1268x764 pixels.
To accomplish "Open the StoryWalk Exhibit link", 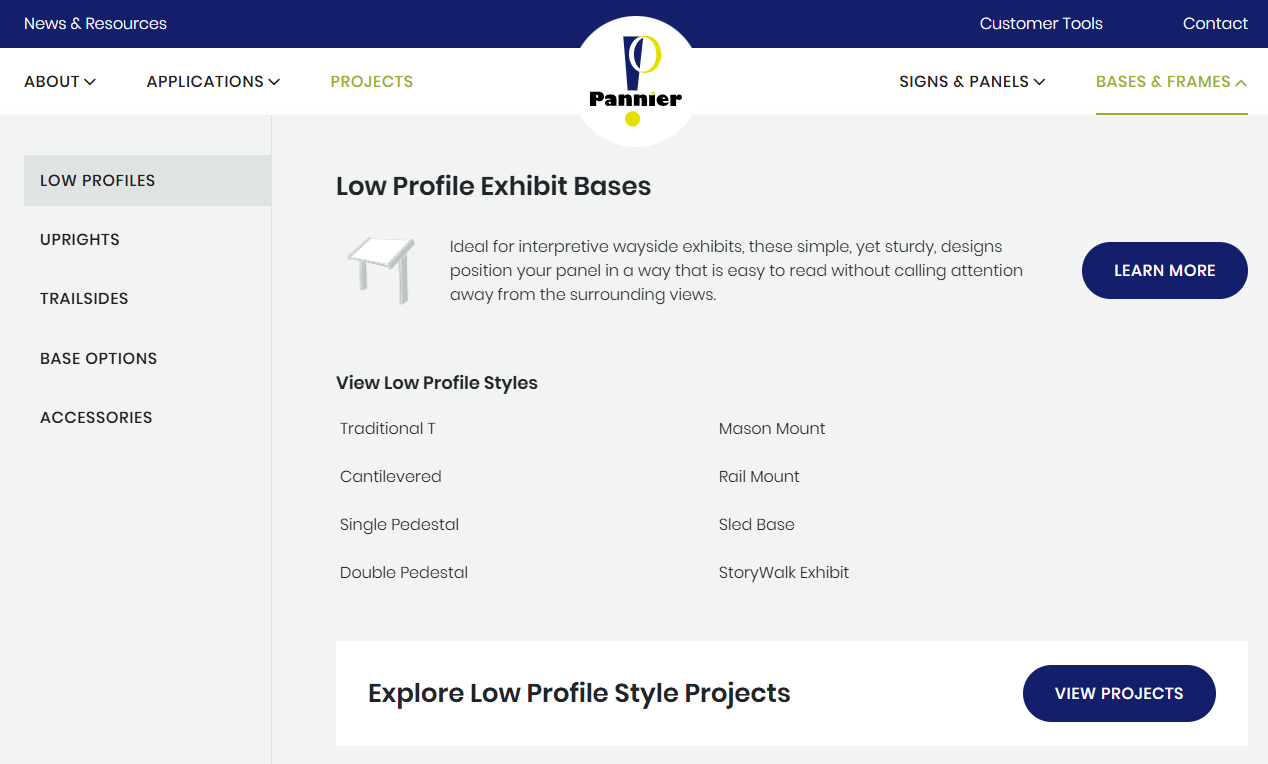I will pyautogui.click(x=784, y=573).
